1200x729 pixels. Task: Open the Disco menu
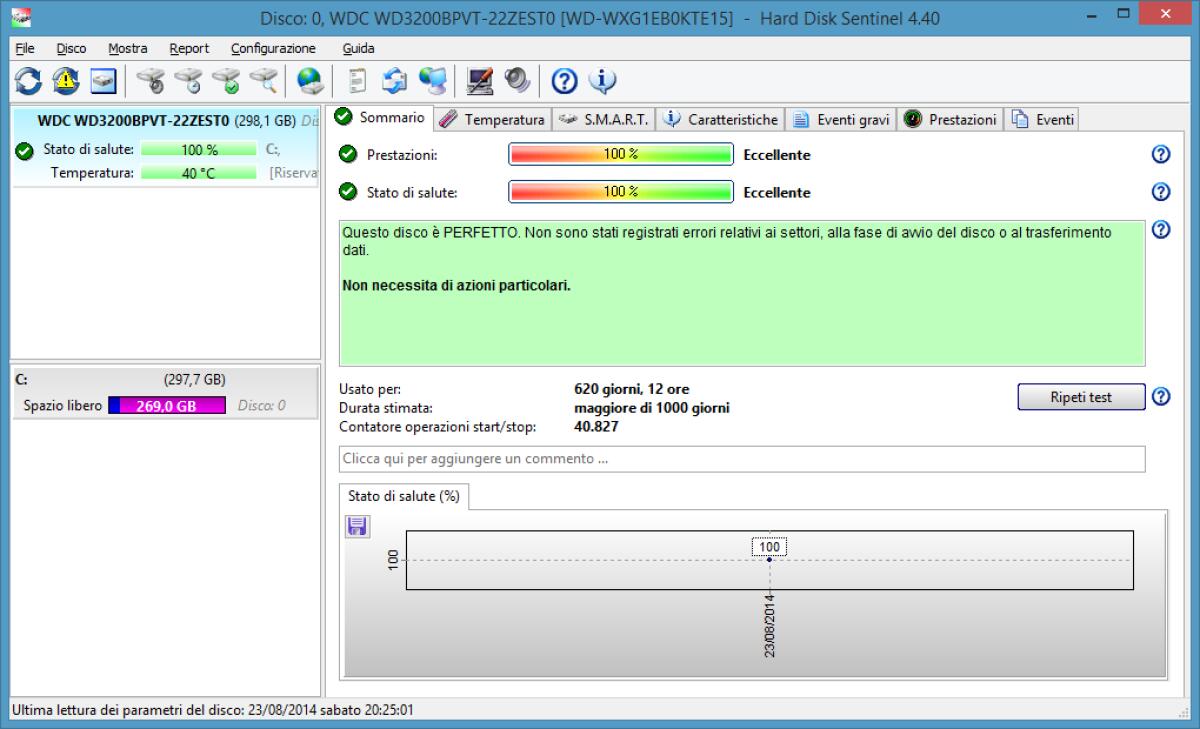70,48
